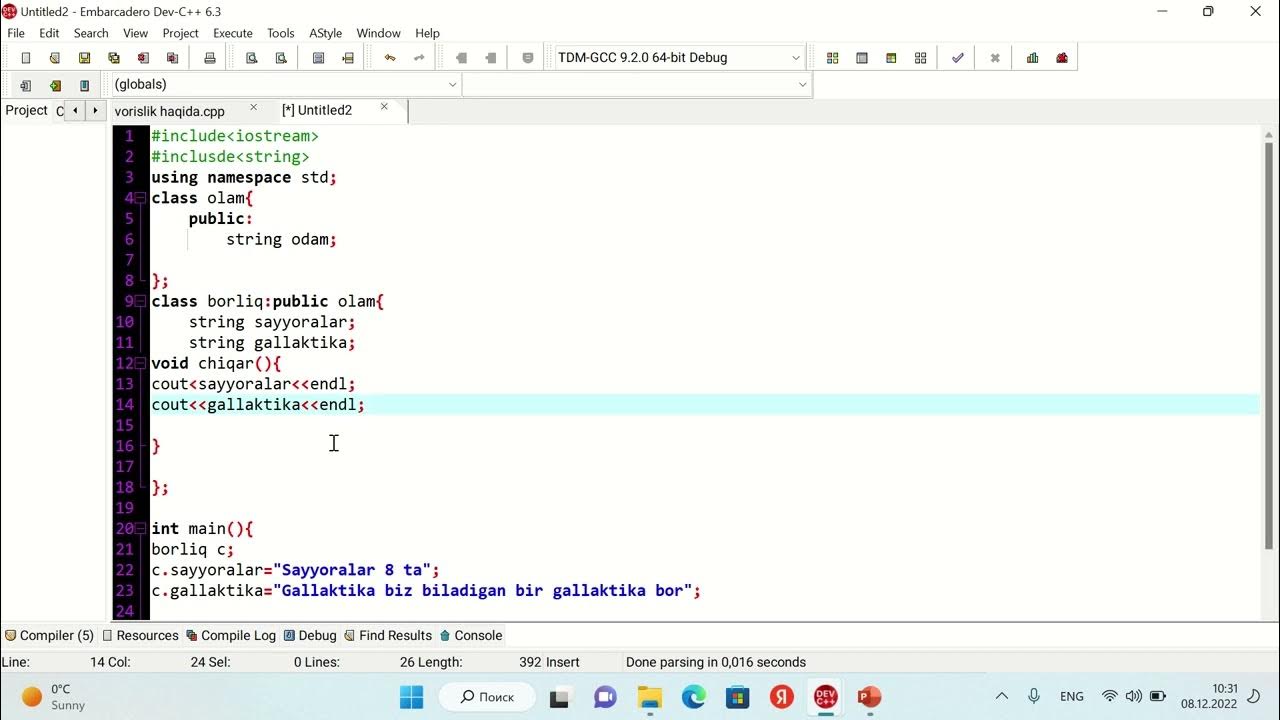Click the editor vertical scrollbar thumb
Viewport: 1280px width, 720px height.
click(x=1269, y=345)
